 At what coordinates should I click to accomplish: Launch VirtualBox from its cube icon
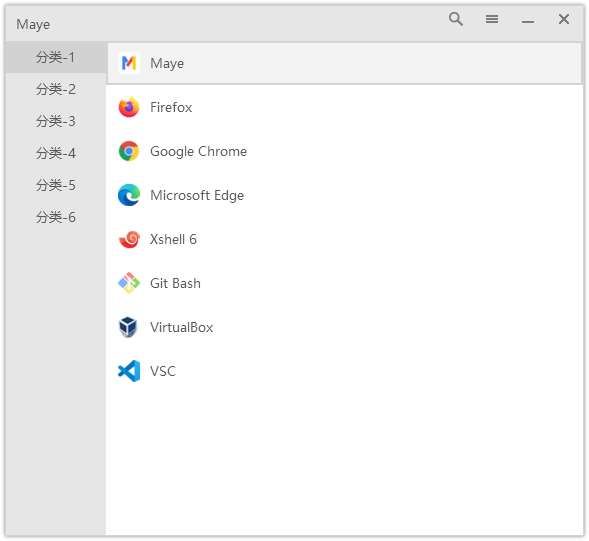(129, 327)
